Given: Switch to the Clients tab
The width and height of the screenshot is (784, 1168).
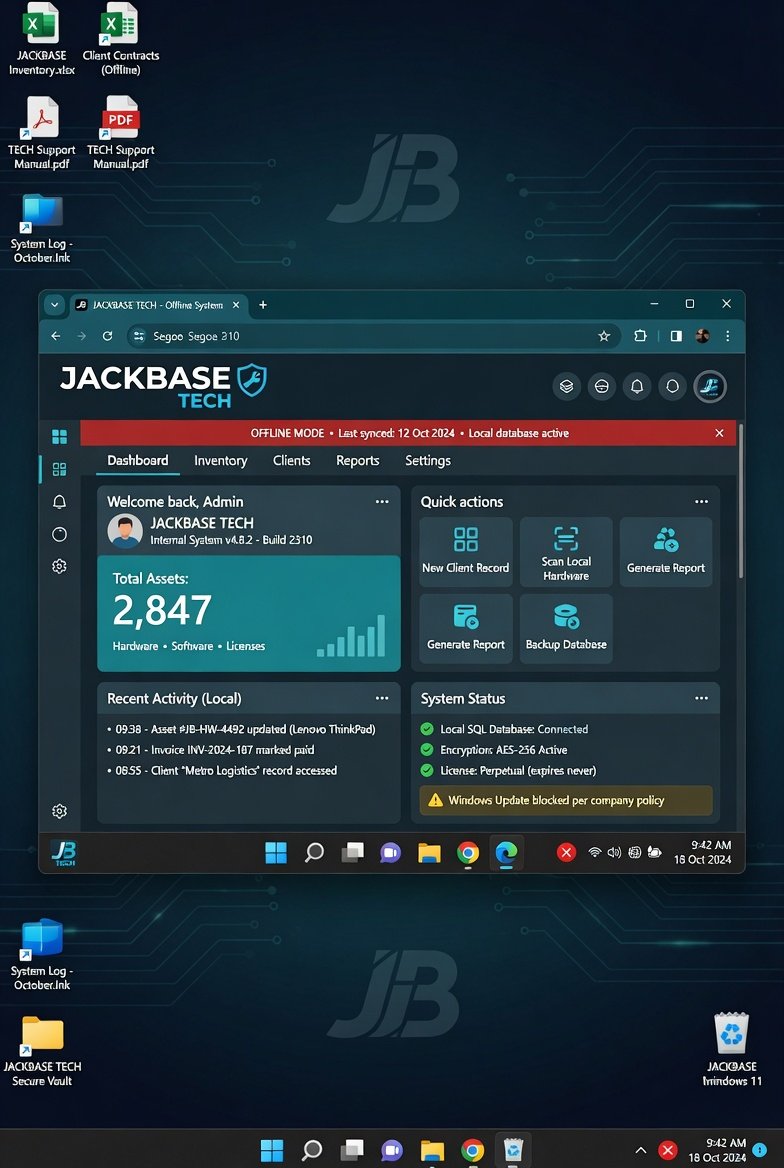Looking at the screenshot, I should click(x=291, y=460).
